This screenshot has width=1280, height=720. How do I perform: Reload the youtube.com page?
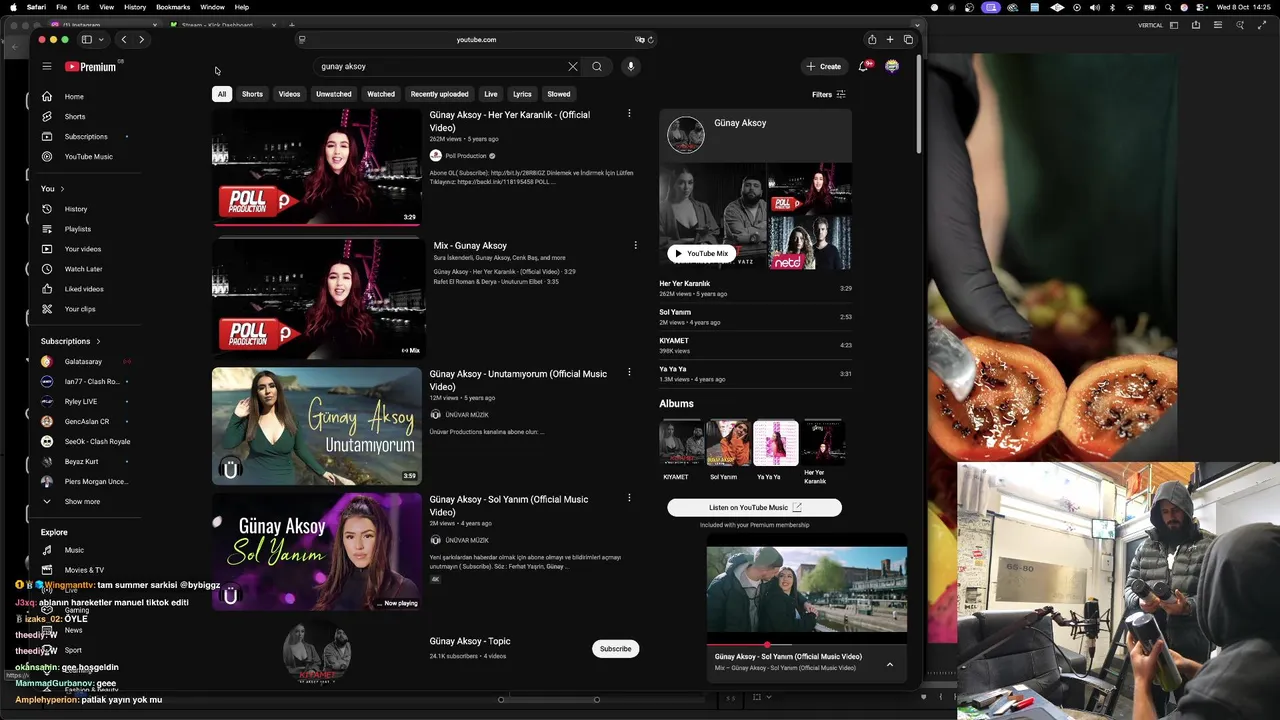[651, 40]
